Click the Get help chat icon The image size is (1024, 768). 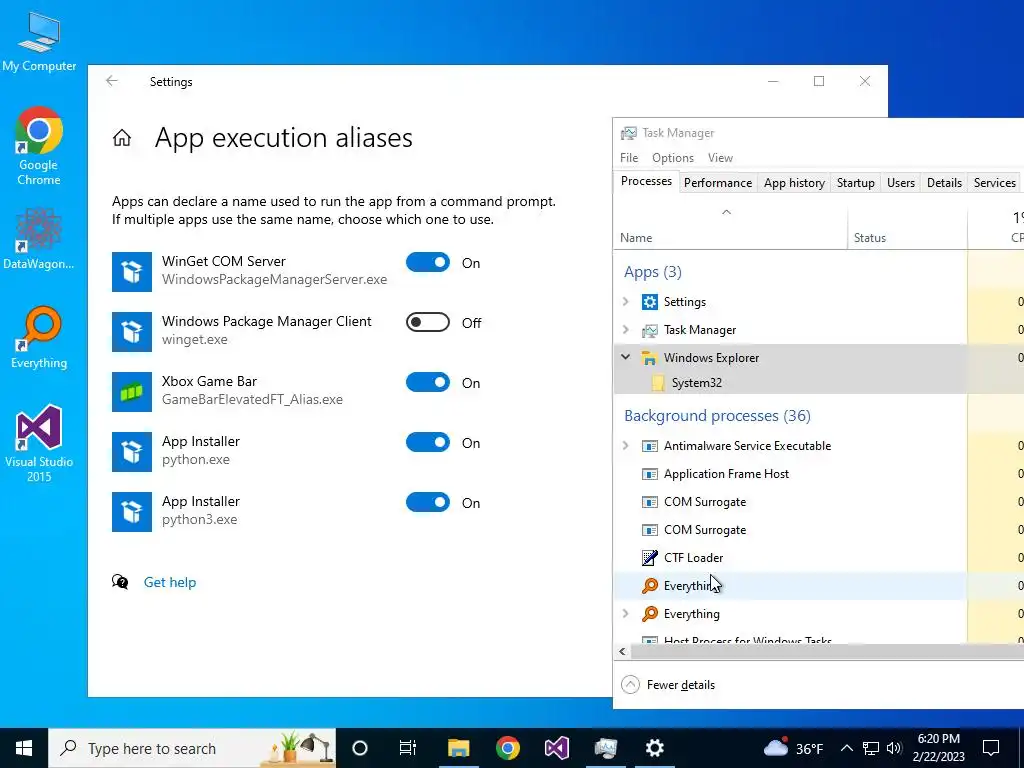coord(120,582)
